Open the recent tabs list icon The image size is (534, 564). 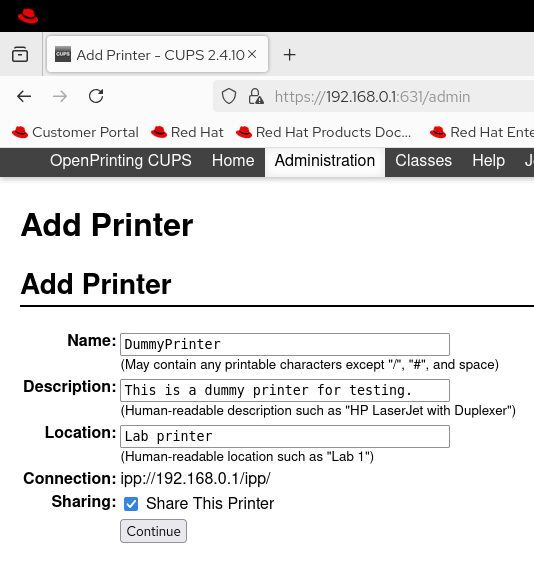tap(20, 55)
